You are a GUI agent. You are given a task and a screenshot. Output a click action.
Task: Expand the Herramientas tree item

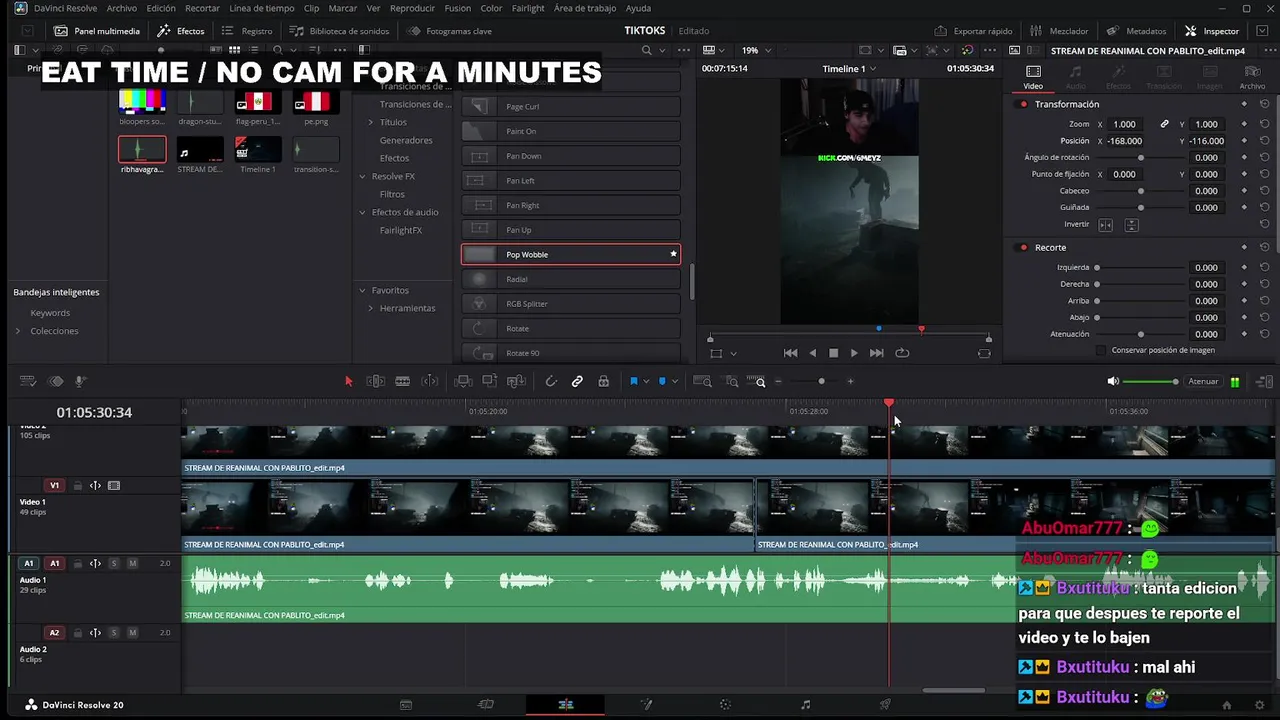tap(371, 308)
